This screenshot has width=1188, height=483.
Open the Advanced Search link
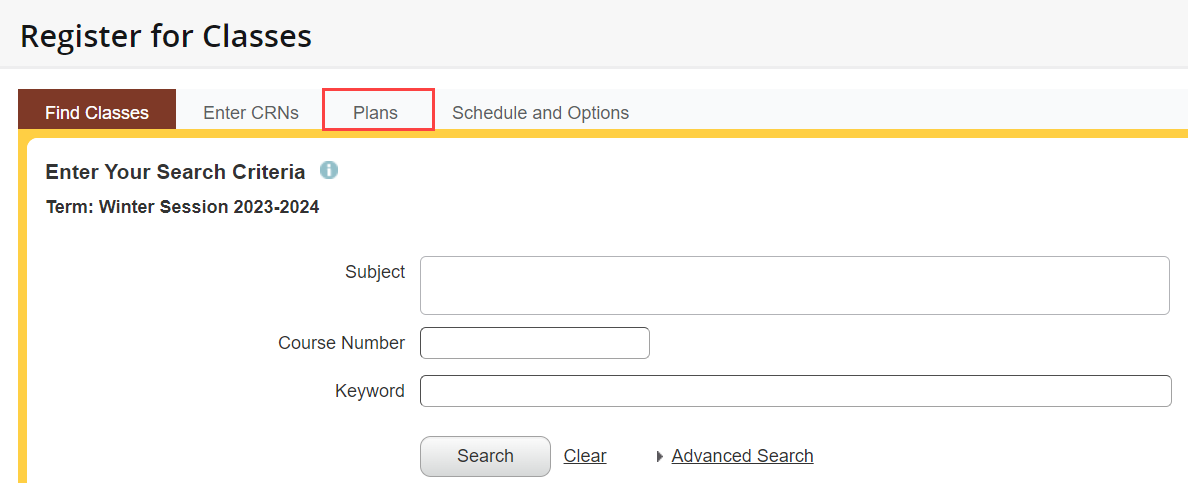click(742, 456)
